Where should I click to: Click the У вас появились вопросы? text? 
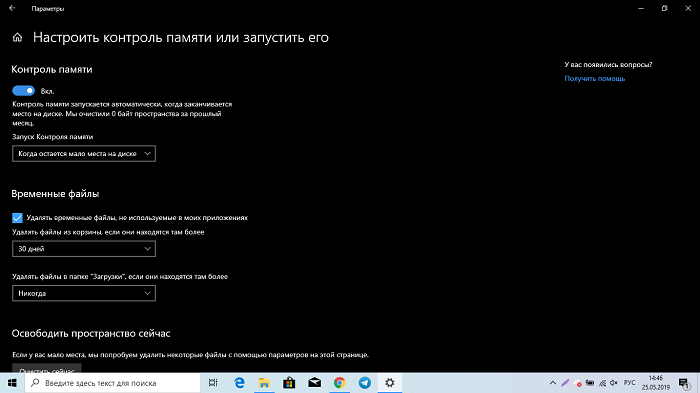[608, 65]
